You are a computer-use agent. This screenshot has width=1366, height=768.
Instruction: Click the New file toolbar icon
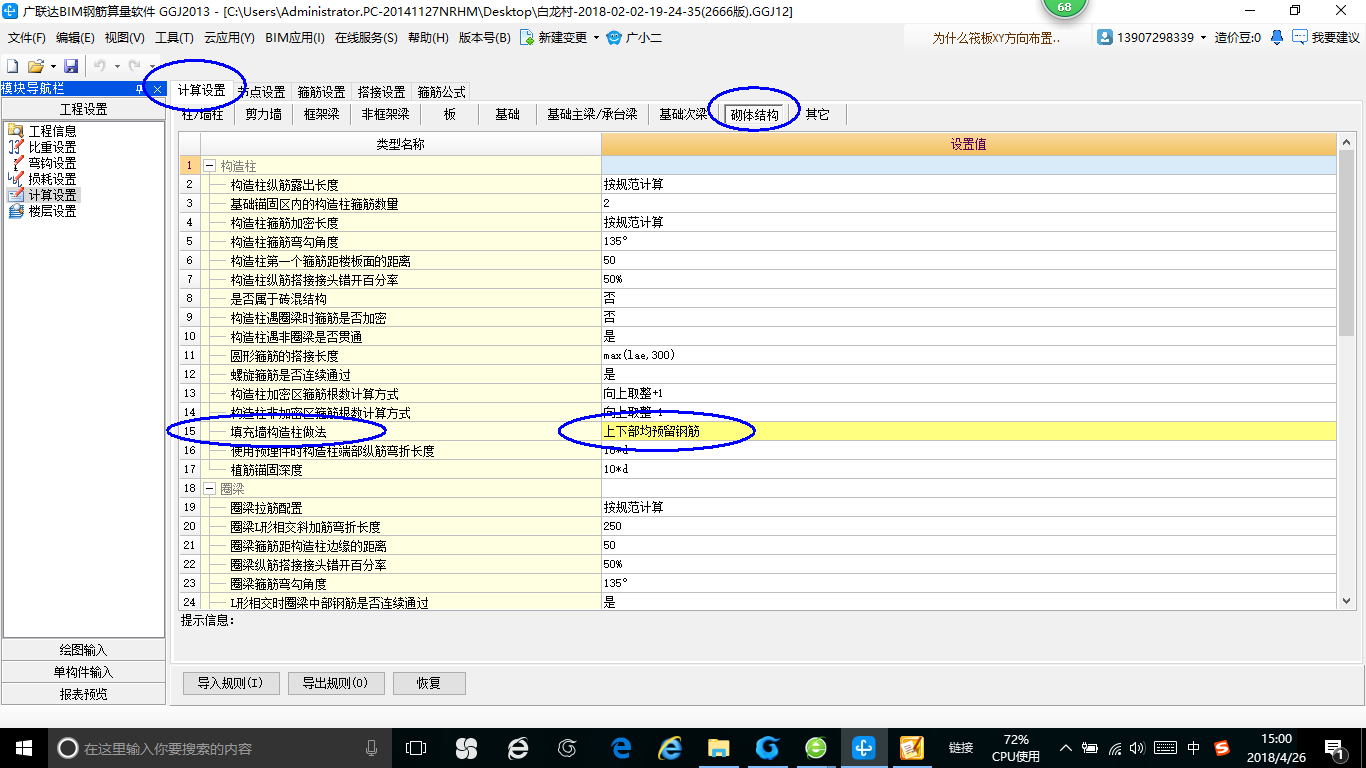[x=13, y=65]
